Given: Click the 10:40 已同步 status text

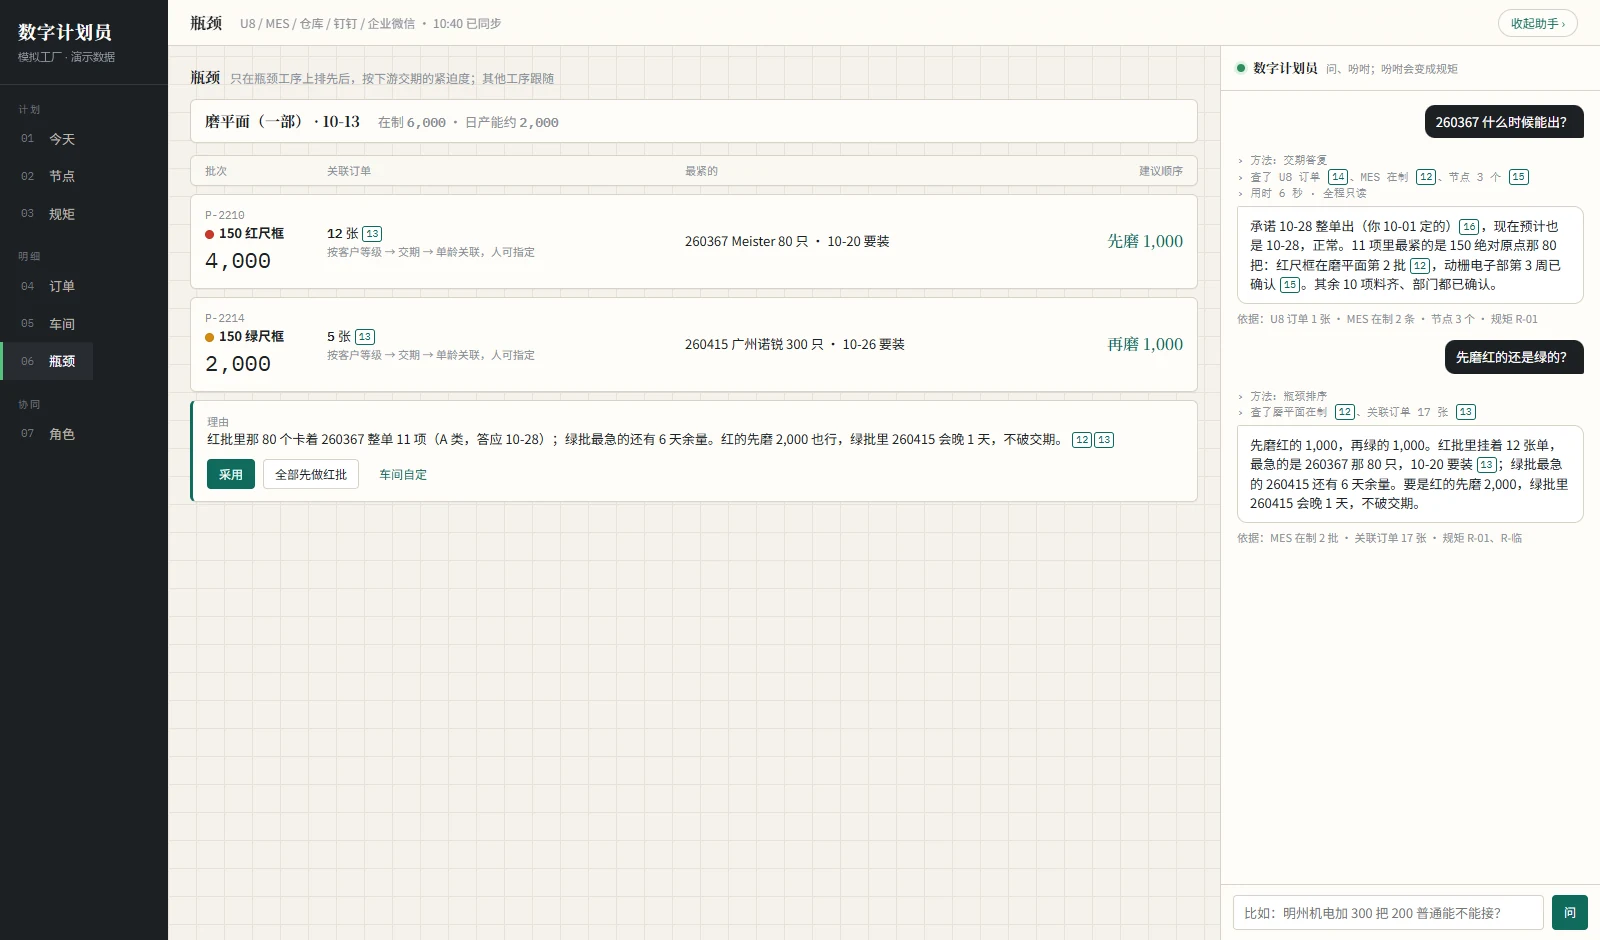Looking at the screenshot, I should pos(467,23).
